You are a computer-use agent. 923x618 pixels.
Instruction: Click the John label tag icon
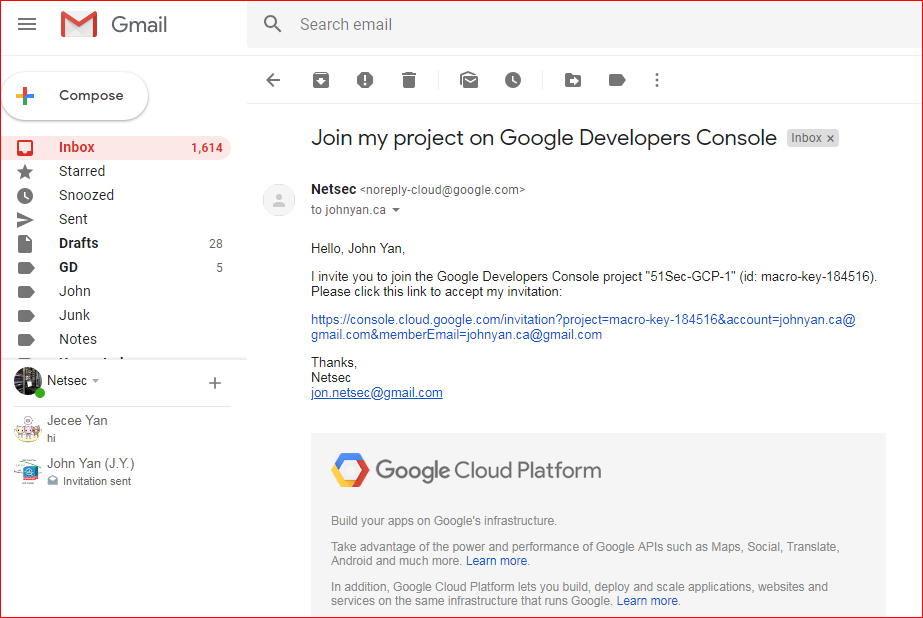(x=26, y=292)
